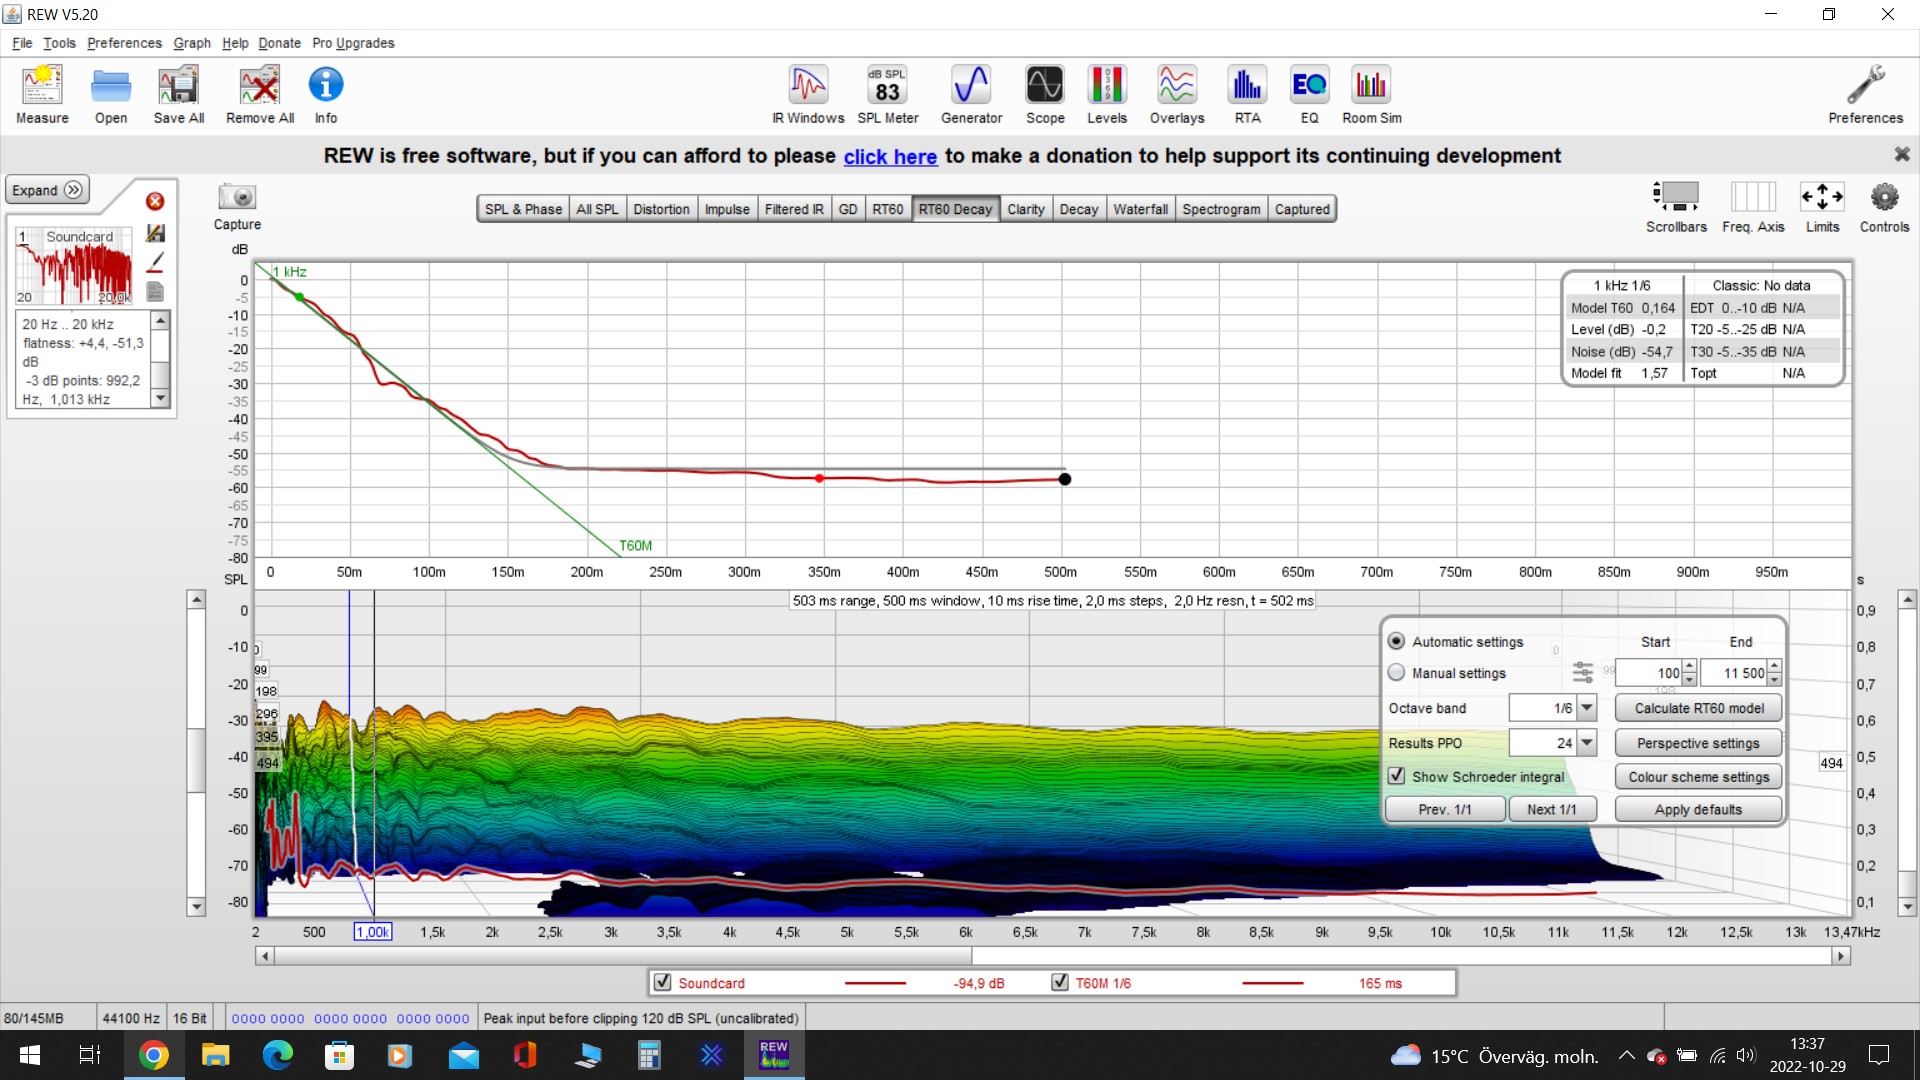This screenshot has width=1920, height=1080.
Task: Click Prev. 1/1 button
Action: click(1445, 809)
